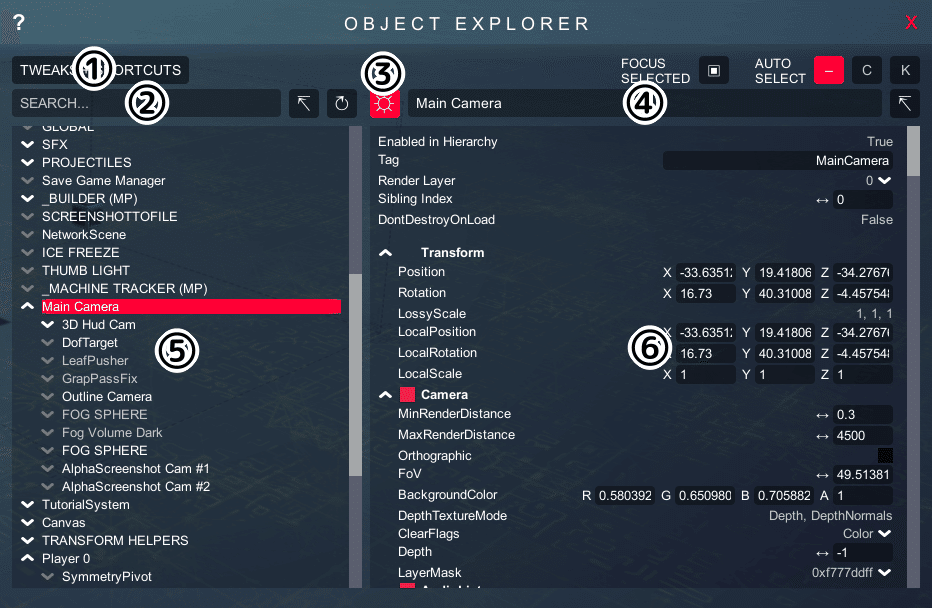
Task: Click the Sibling Index double-arrow handle
Action: [x=822, y=200]
